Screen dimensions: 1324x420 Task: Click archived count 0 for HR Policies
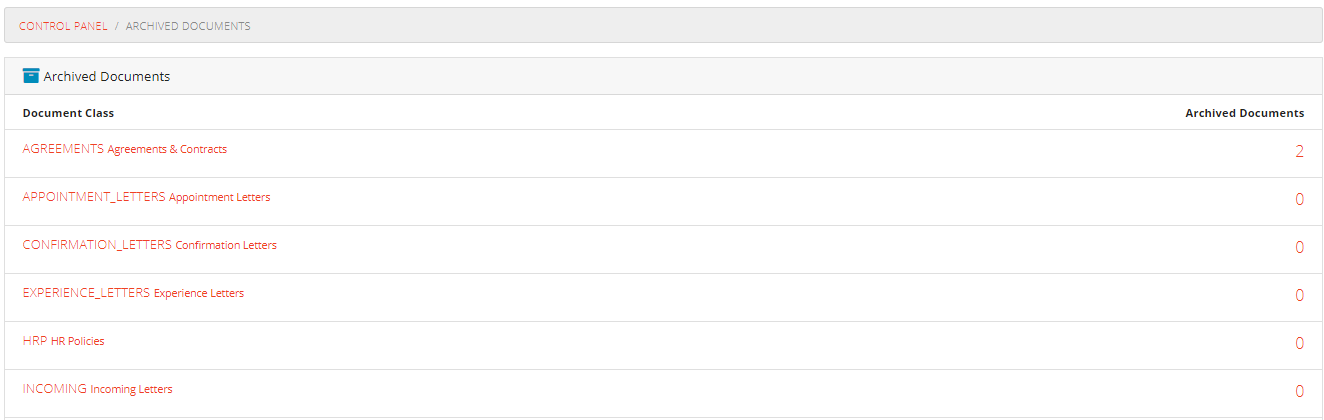tap(1299, 344)
